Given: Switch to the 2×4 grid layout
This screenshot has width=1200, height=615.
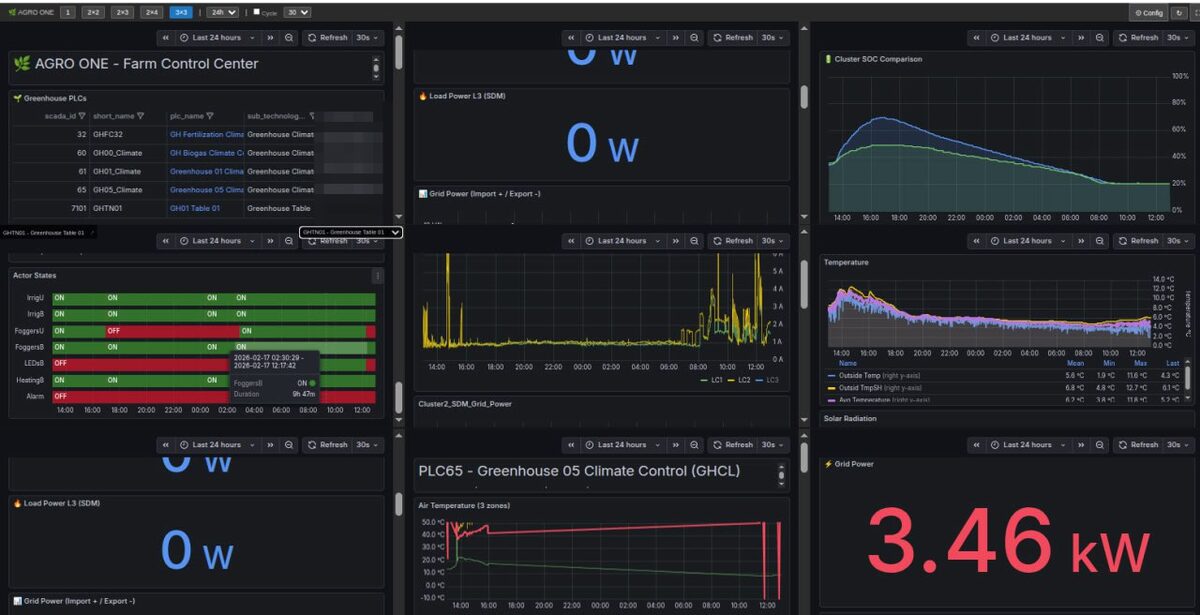Looking at the screenshot, I should (151, 13).
